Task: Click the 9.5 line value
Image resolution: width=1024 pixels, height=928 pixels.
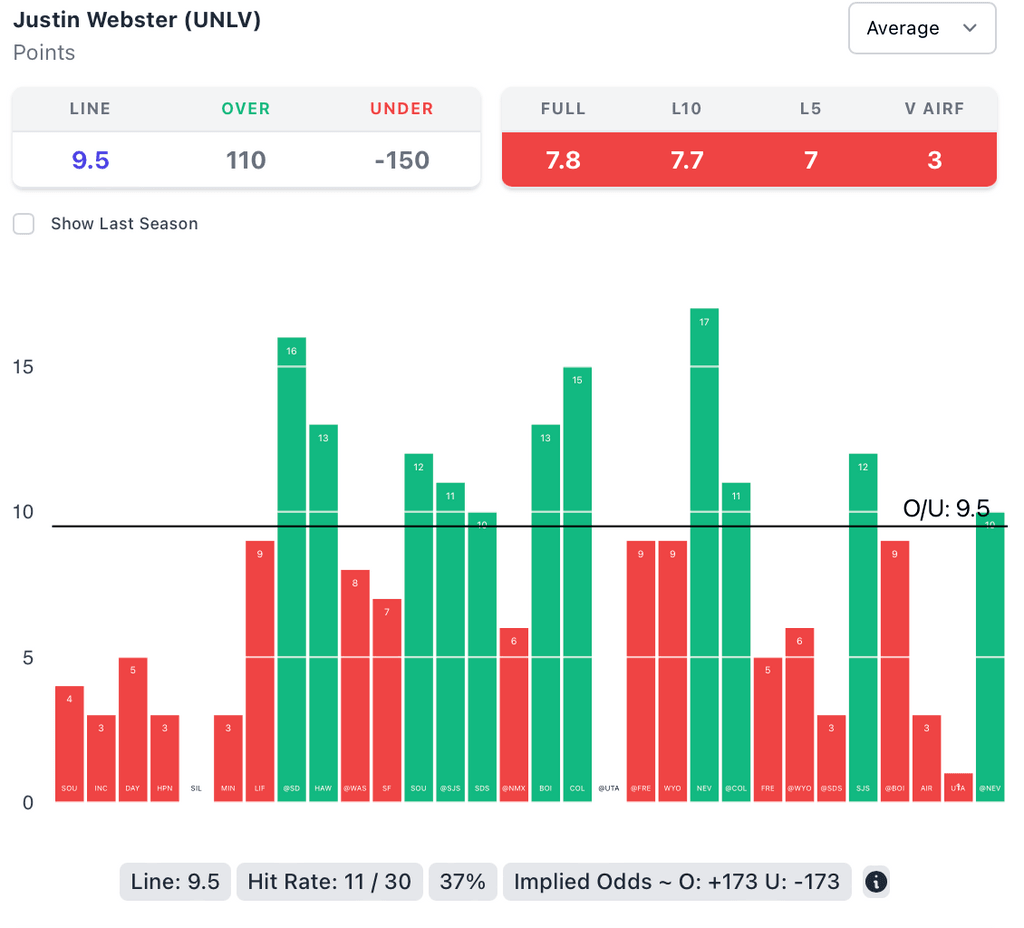Action: click(90, 160)
